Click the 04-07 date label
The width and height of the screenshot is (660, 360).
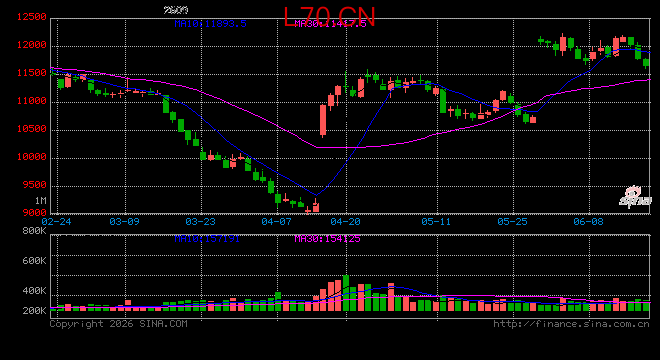click(276, 221)
